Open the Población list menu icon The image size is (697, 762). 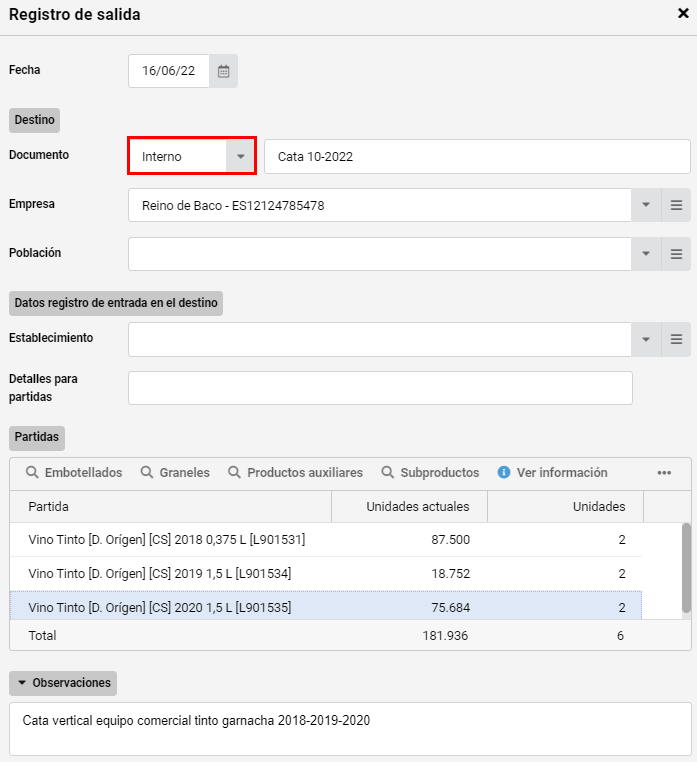pos(676,254)
